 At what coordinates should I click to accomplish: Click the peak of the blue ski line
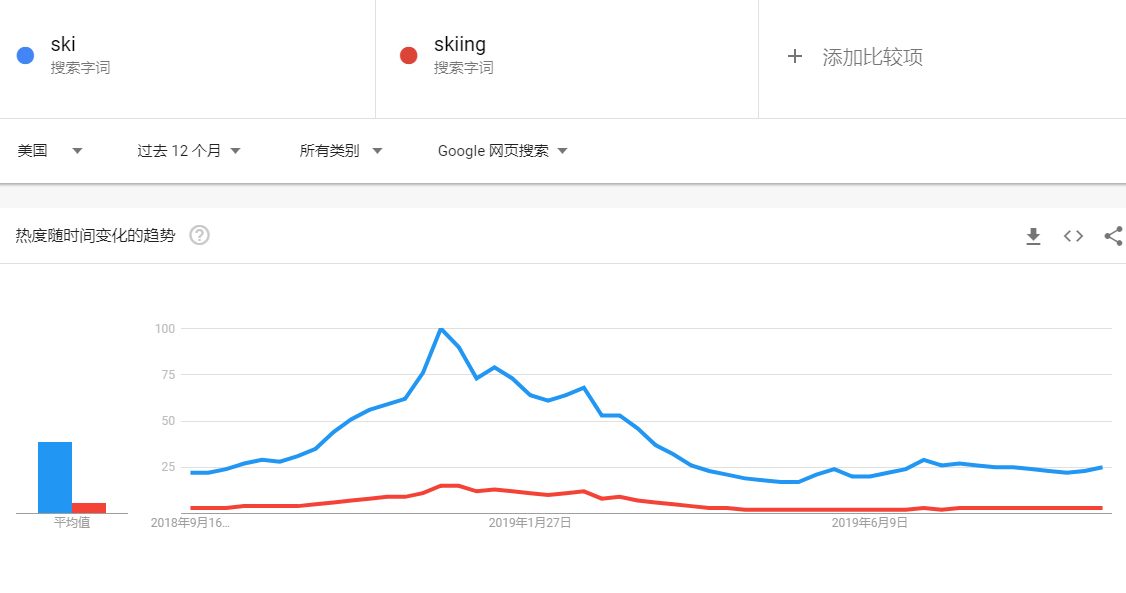pyautogui.click(x=441, y=329)
